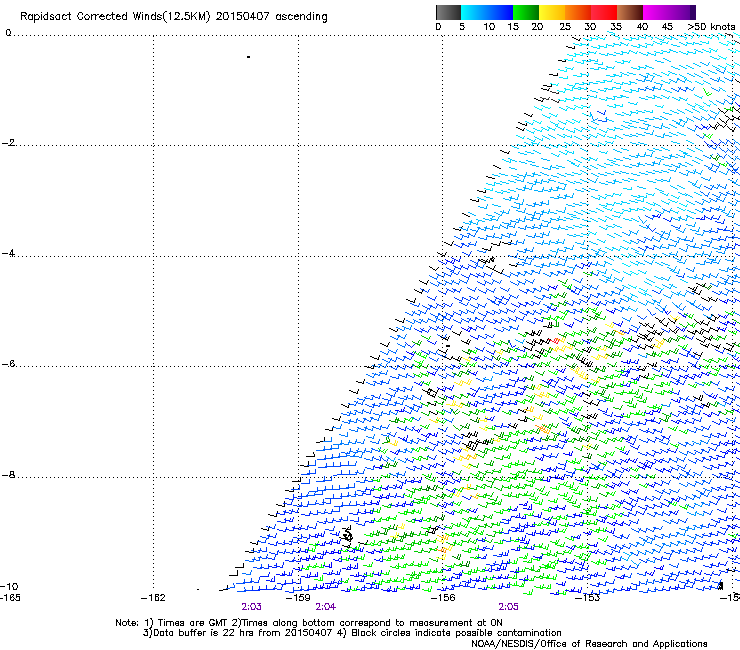Click the brown 35-40 knots legend swatch
Image resolution: width=740 pixels, height=650 pixels.
tap(630, 12)
